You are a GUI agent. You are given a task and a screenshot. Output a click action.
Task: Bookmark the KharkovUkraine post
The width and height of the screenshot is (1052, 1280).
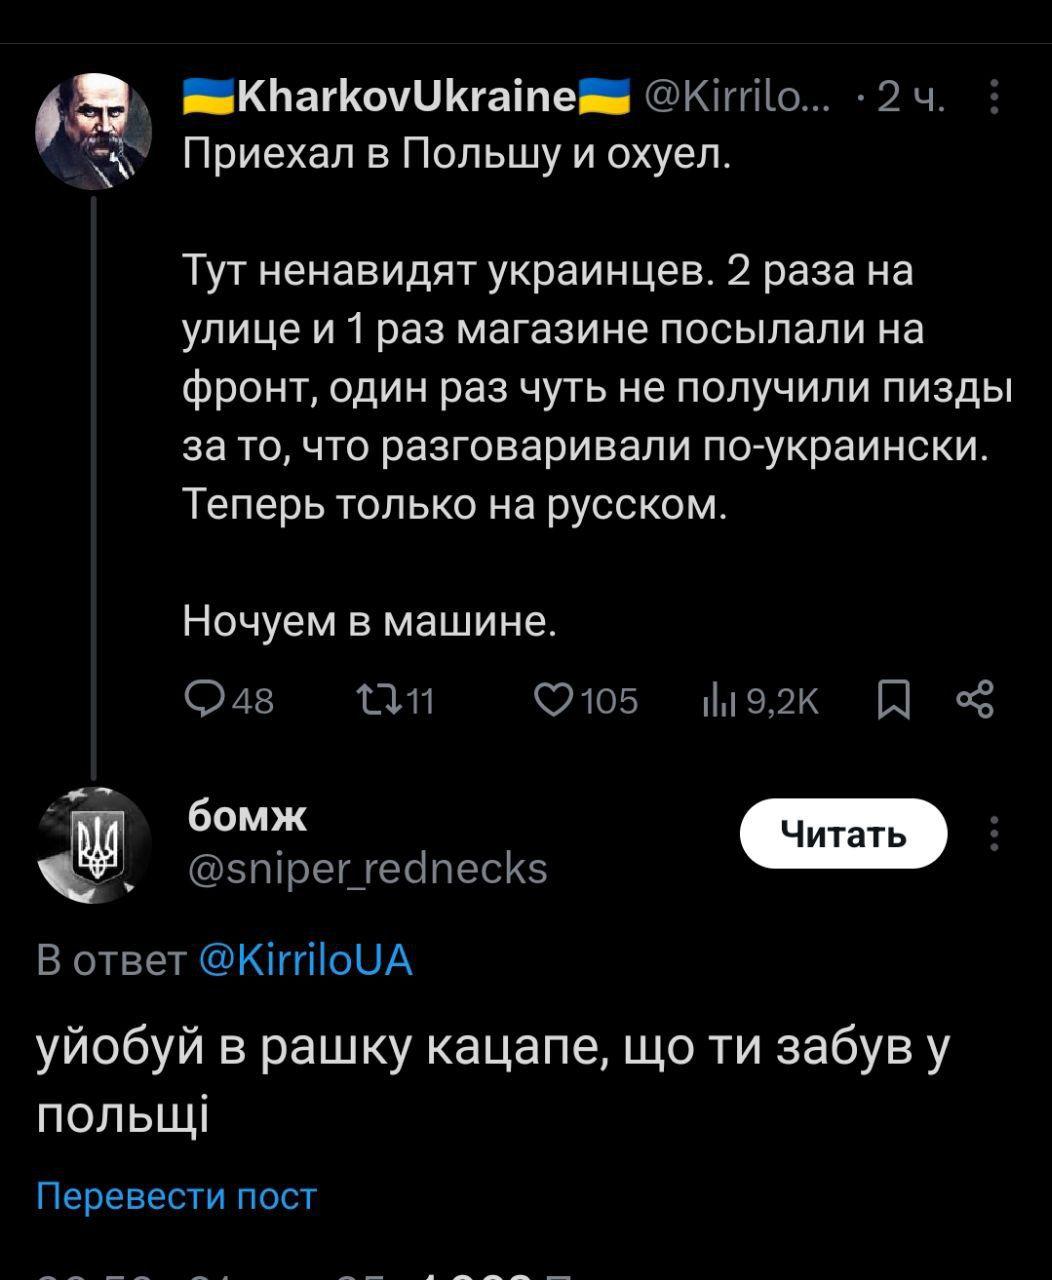click(893, 700)
